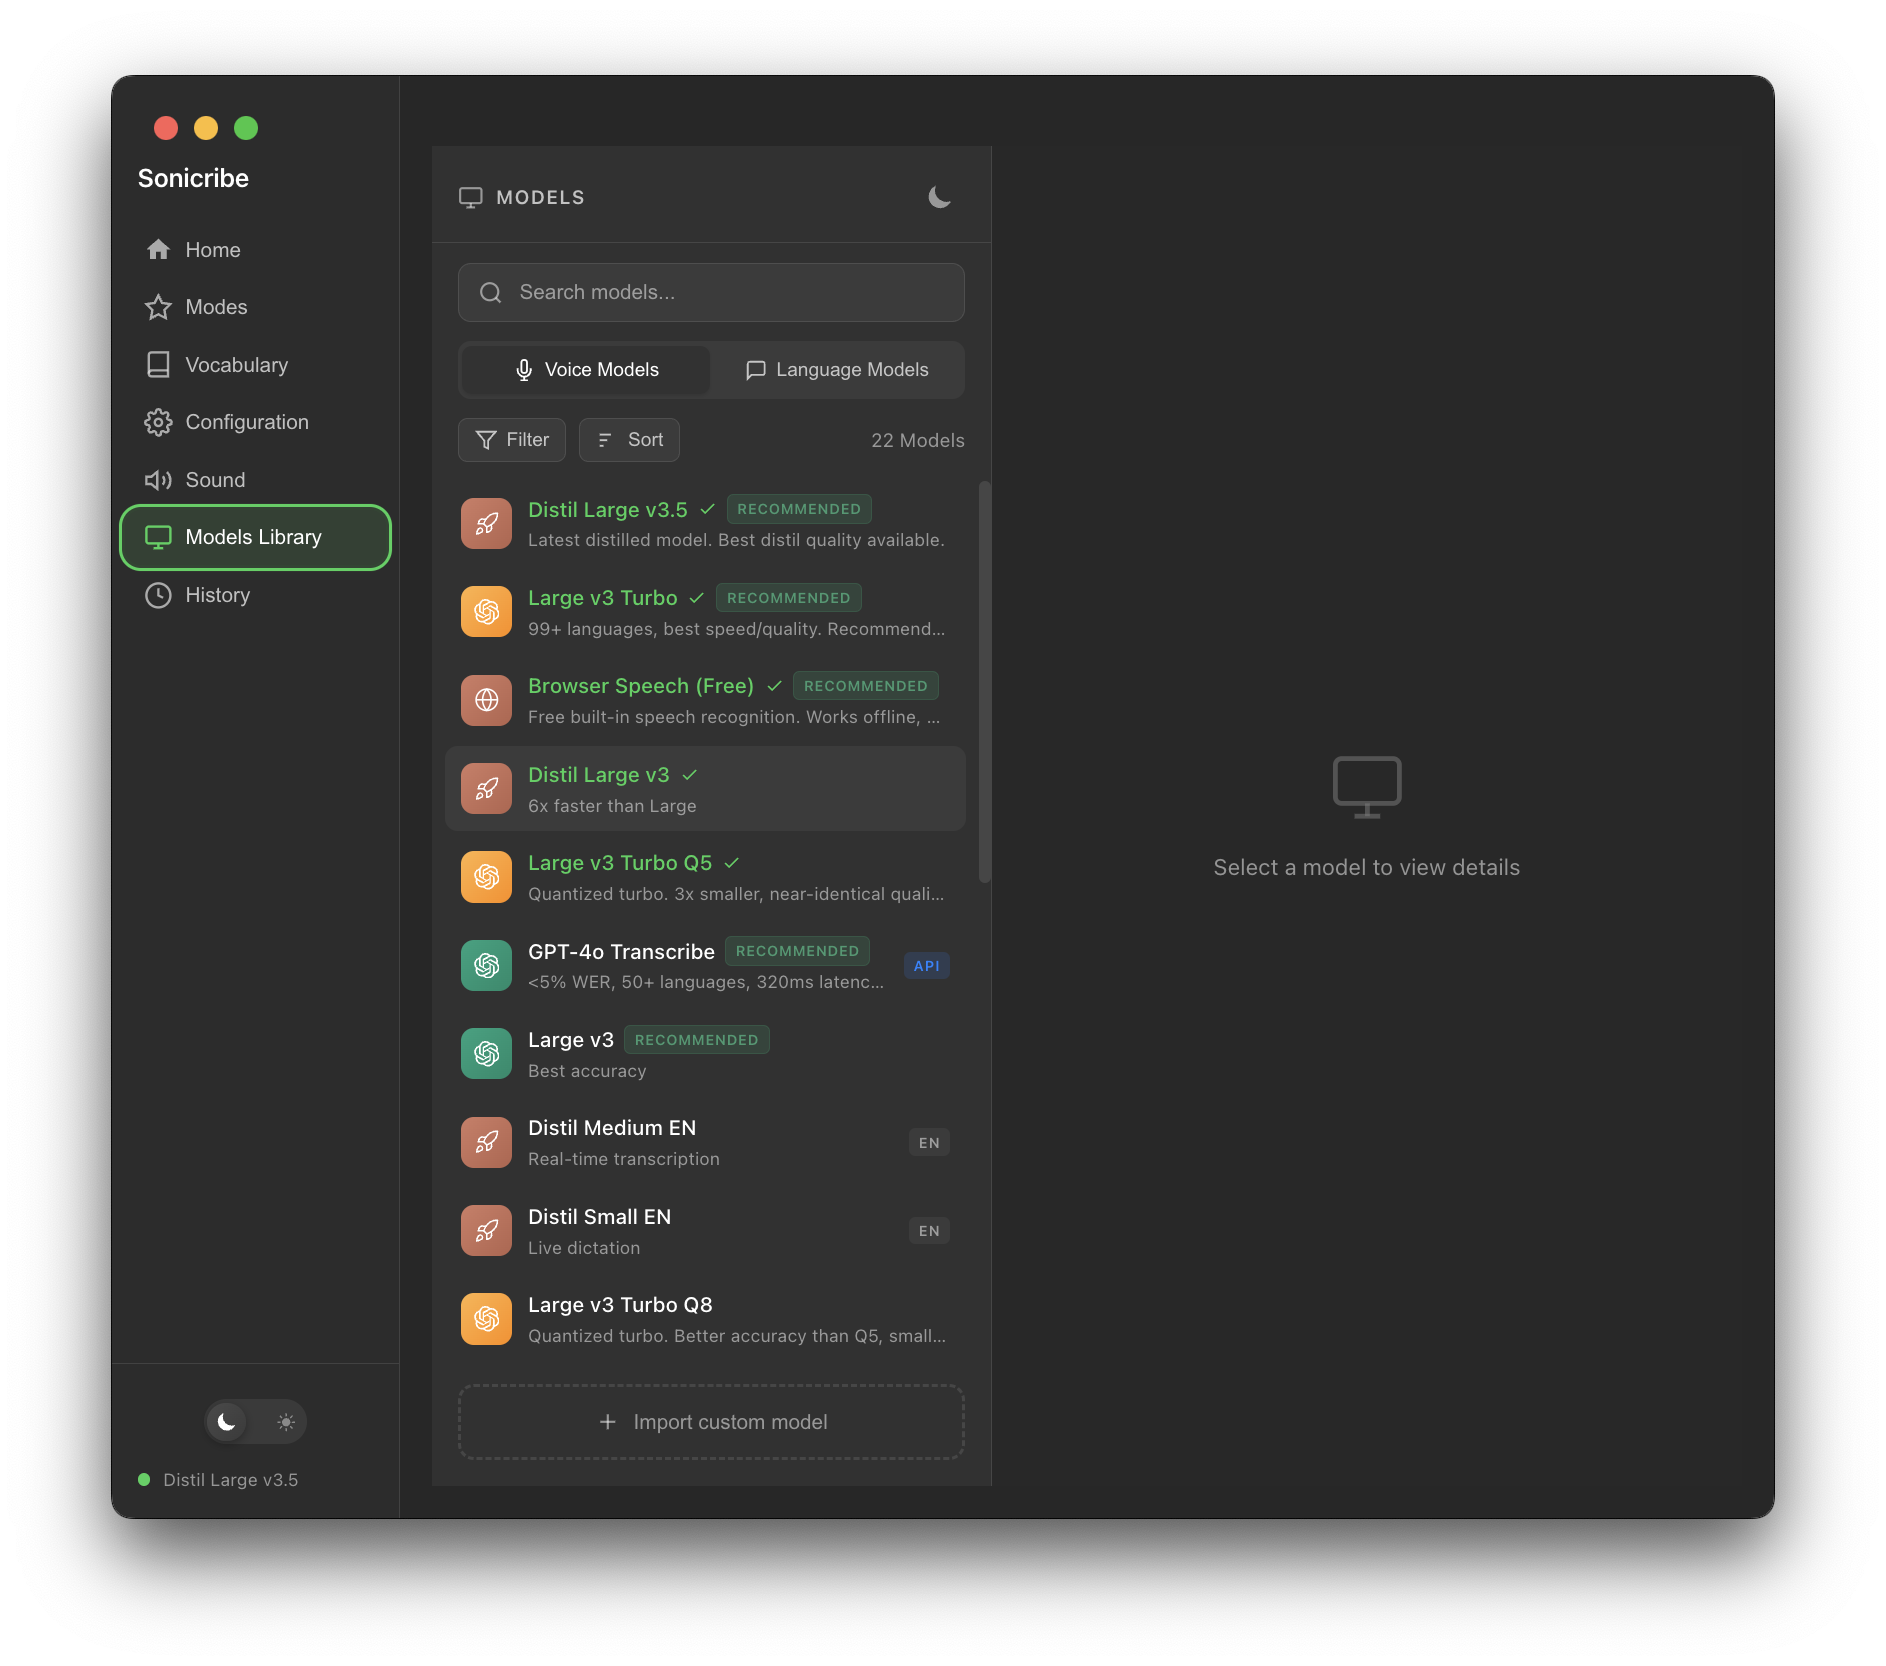Select the Distil Large v3.5 model name
Viewport: 1886px width, 1666px height.
tap(608, 510)
